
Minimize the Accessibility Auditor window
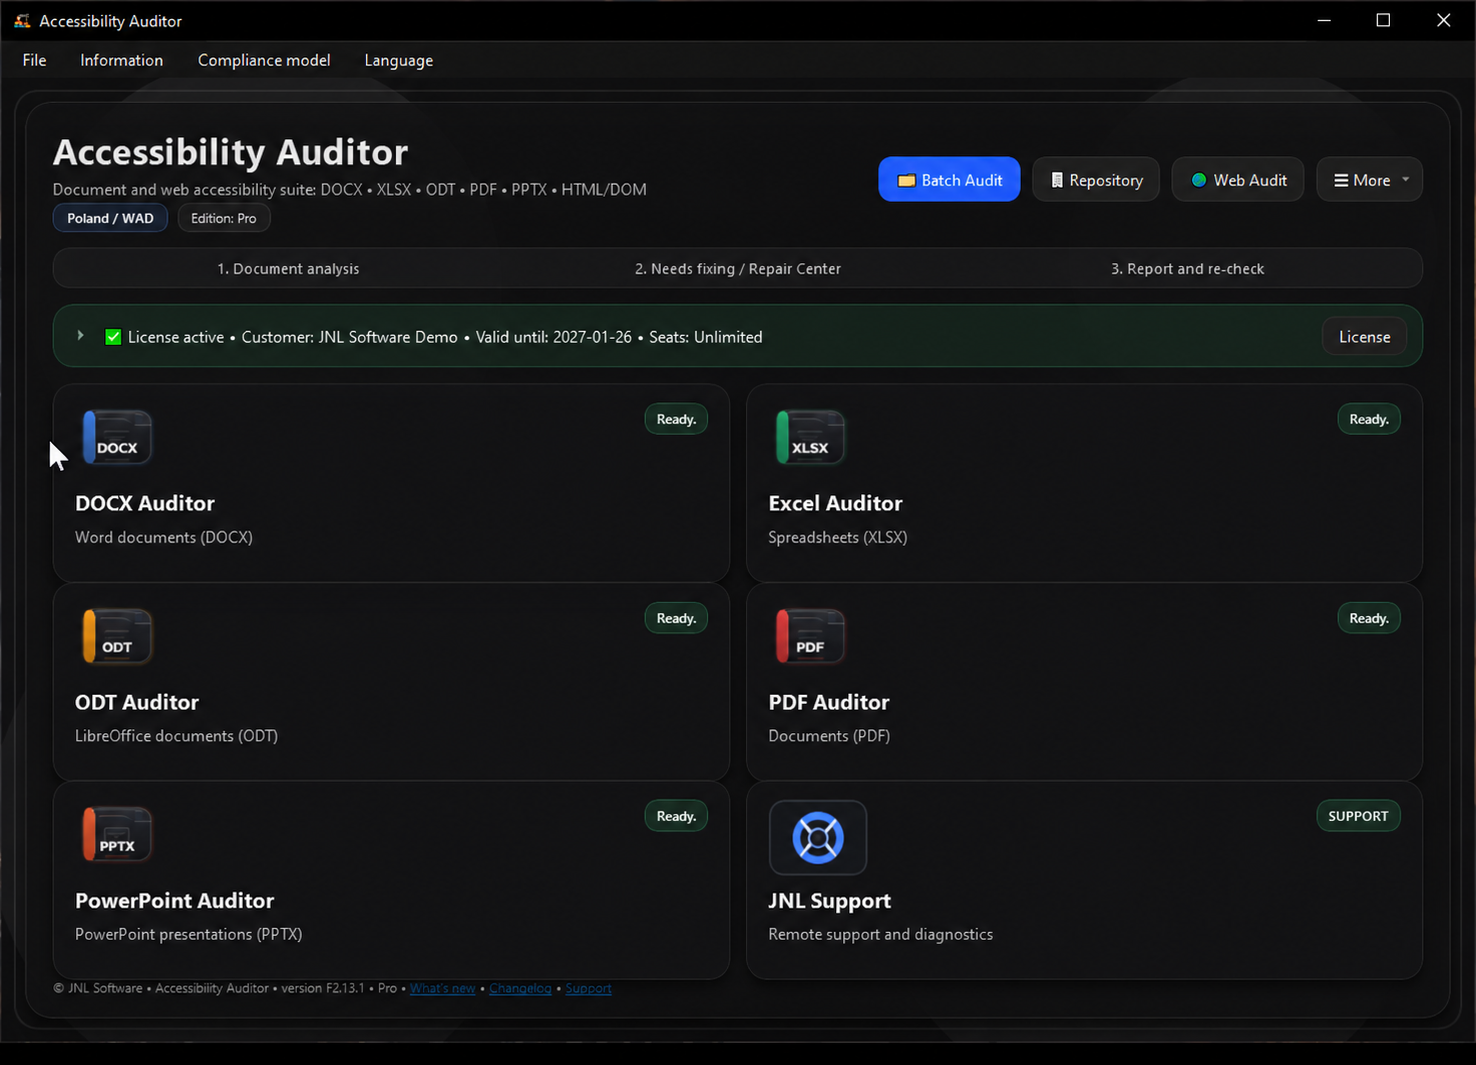point(1324,20)
